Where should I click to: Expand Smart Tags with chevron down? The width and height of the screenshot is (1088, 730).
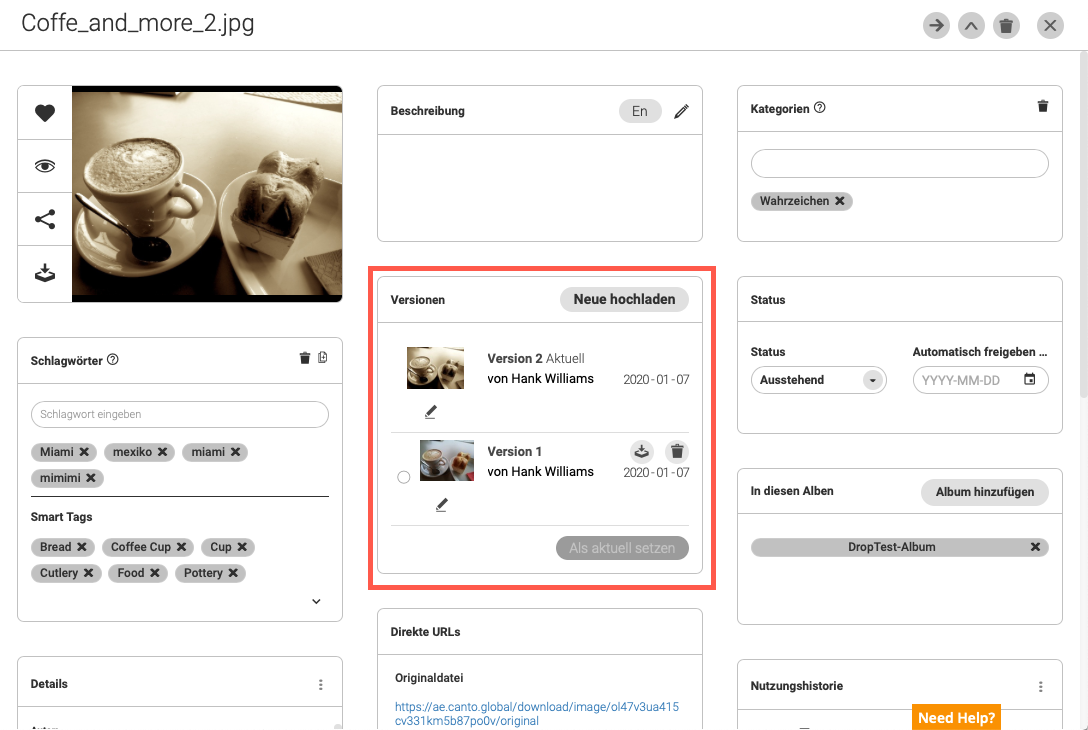[x=316, y=602]
